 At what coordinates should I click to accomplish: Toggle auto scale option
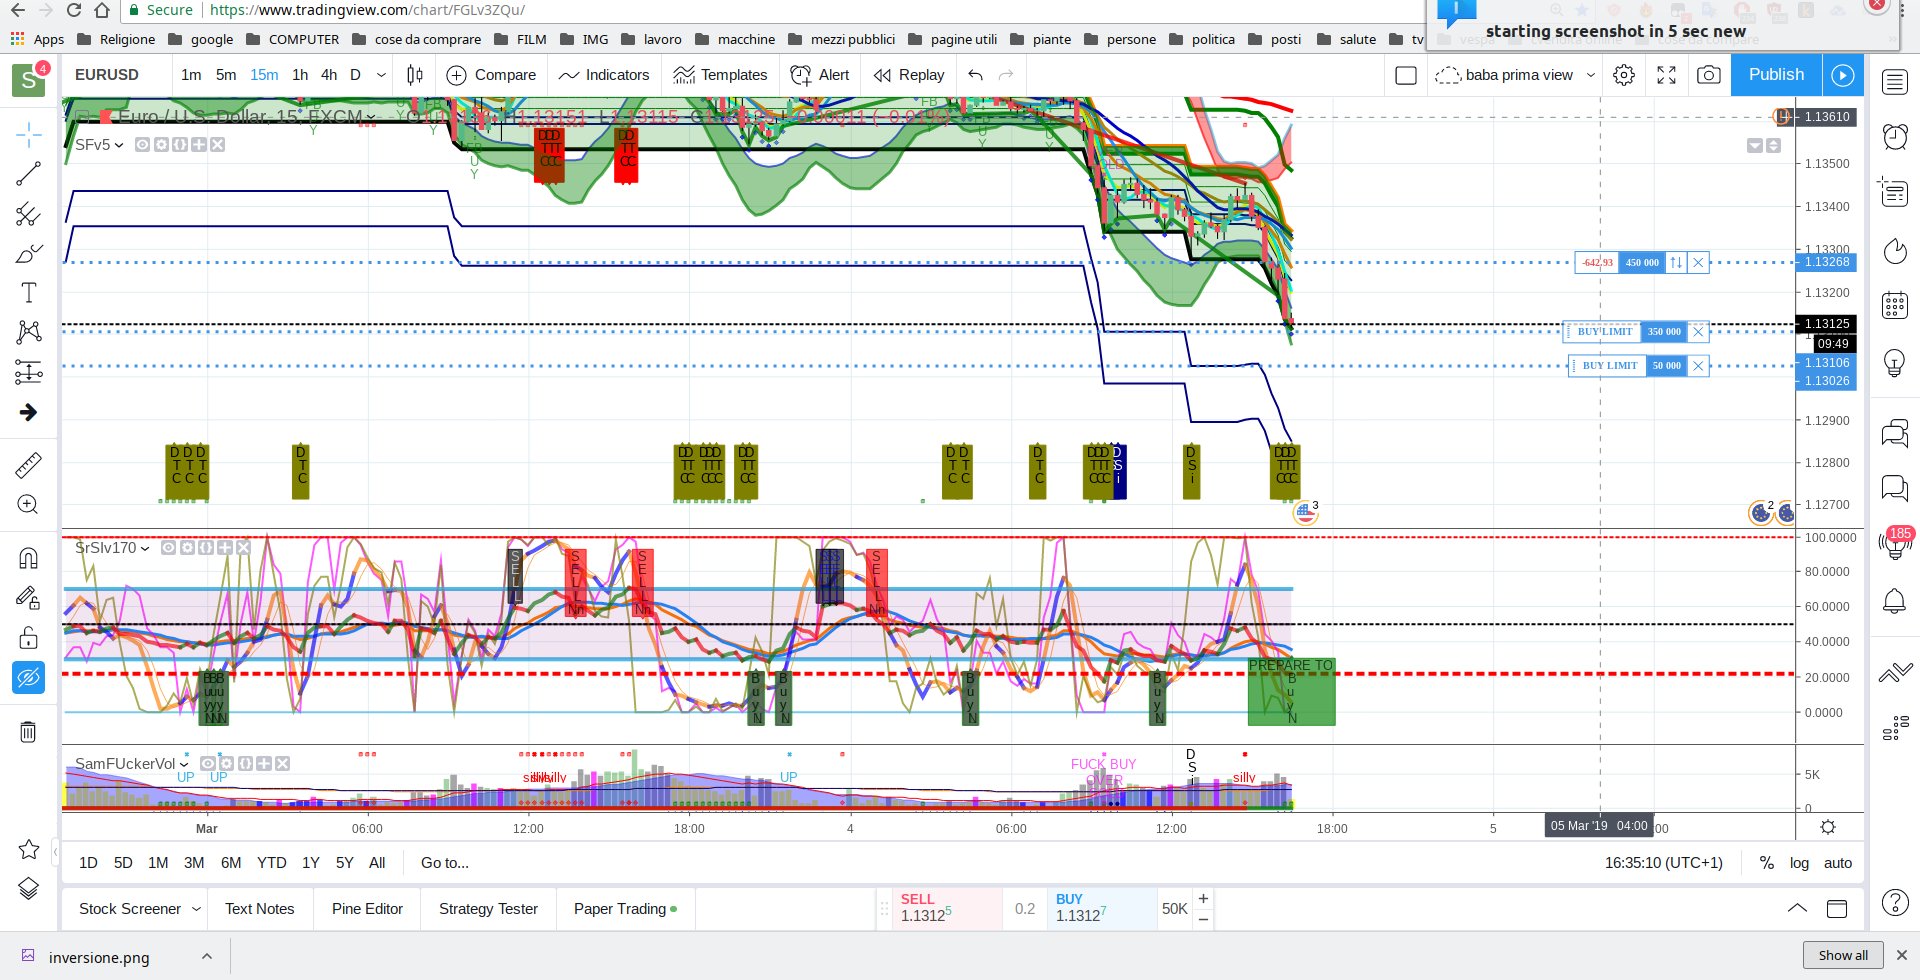pos(1838,863)
